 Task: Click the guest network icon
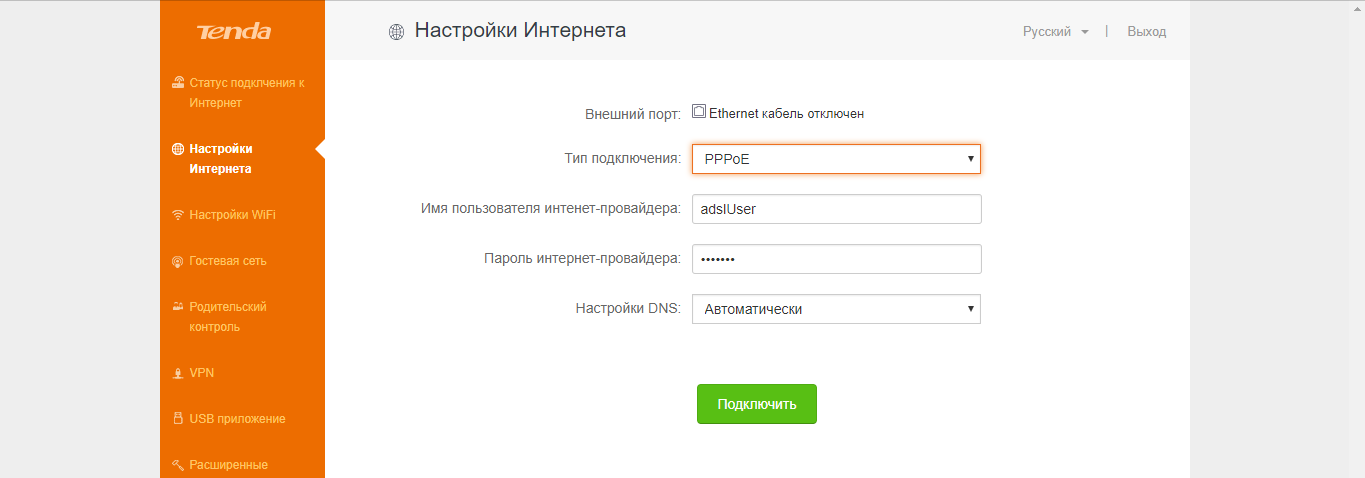pos(178,261)
